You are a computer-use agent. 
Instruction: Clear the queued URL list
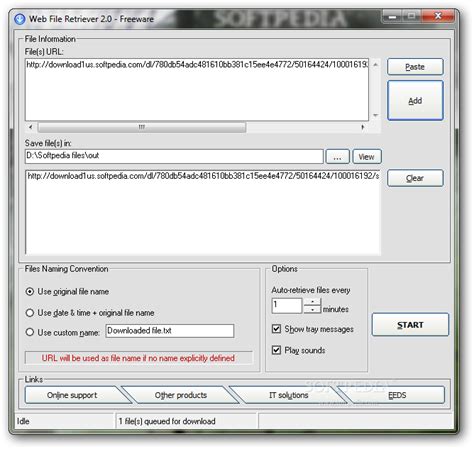point(415,178)
